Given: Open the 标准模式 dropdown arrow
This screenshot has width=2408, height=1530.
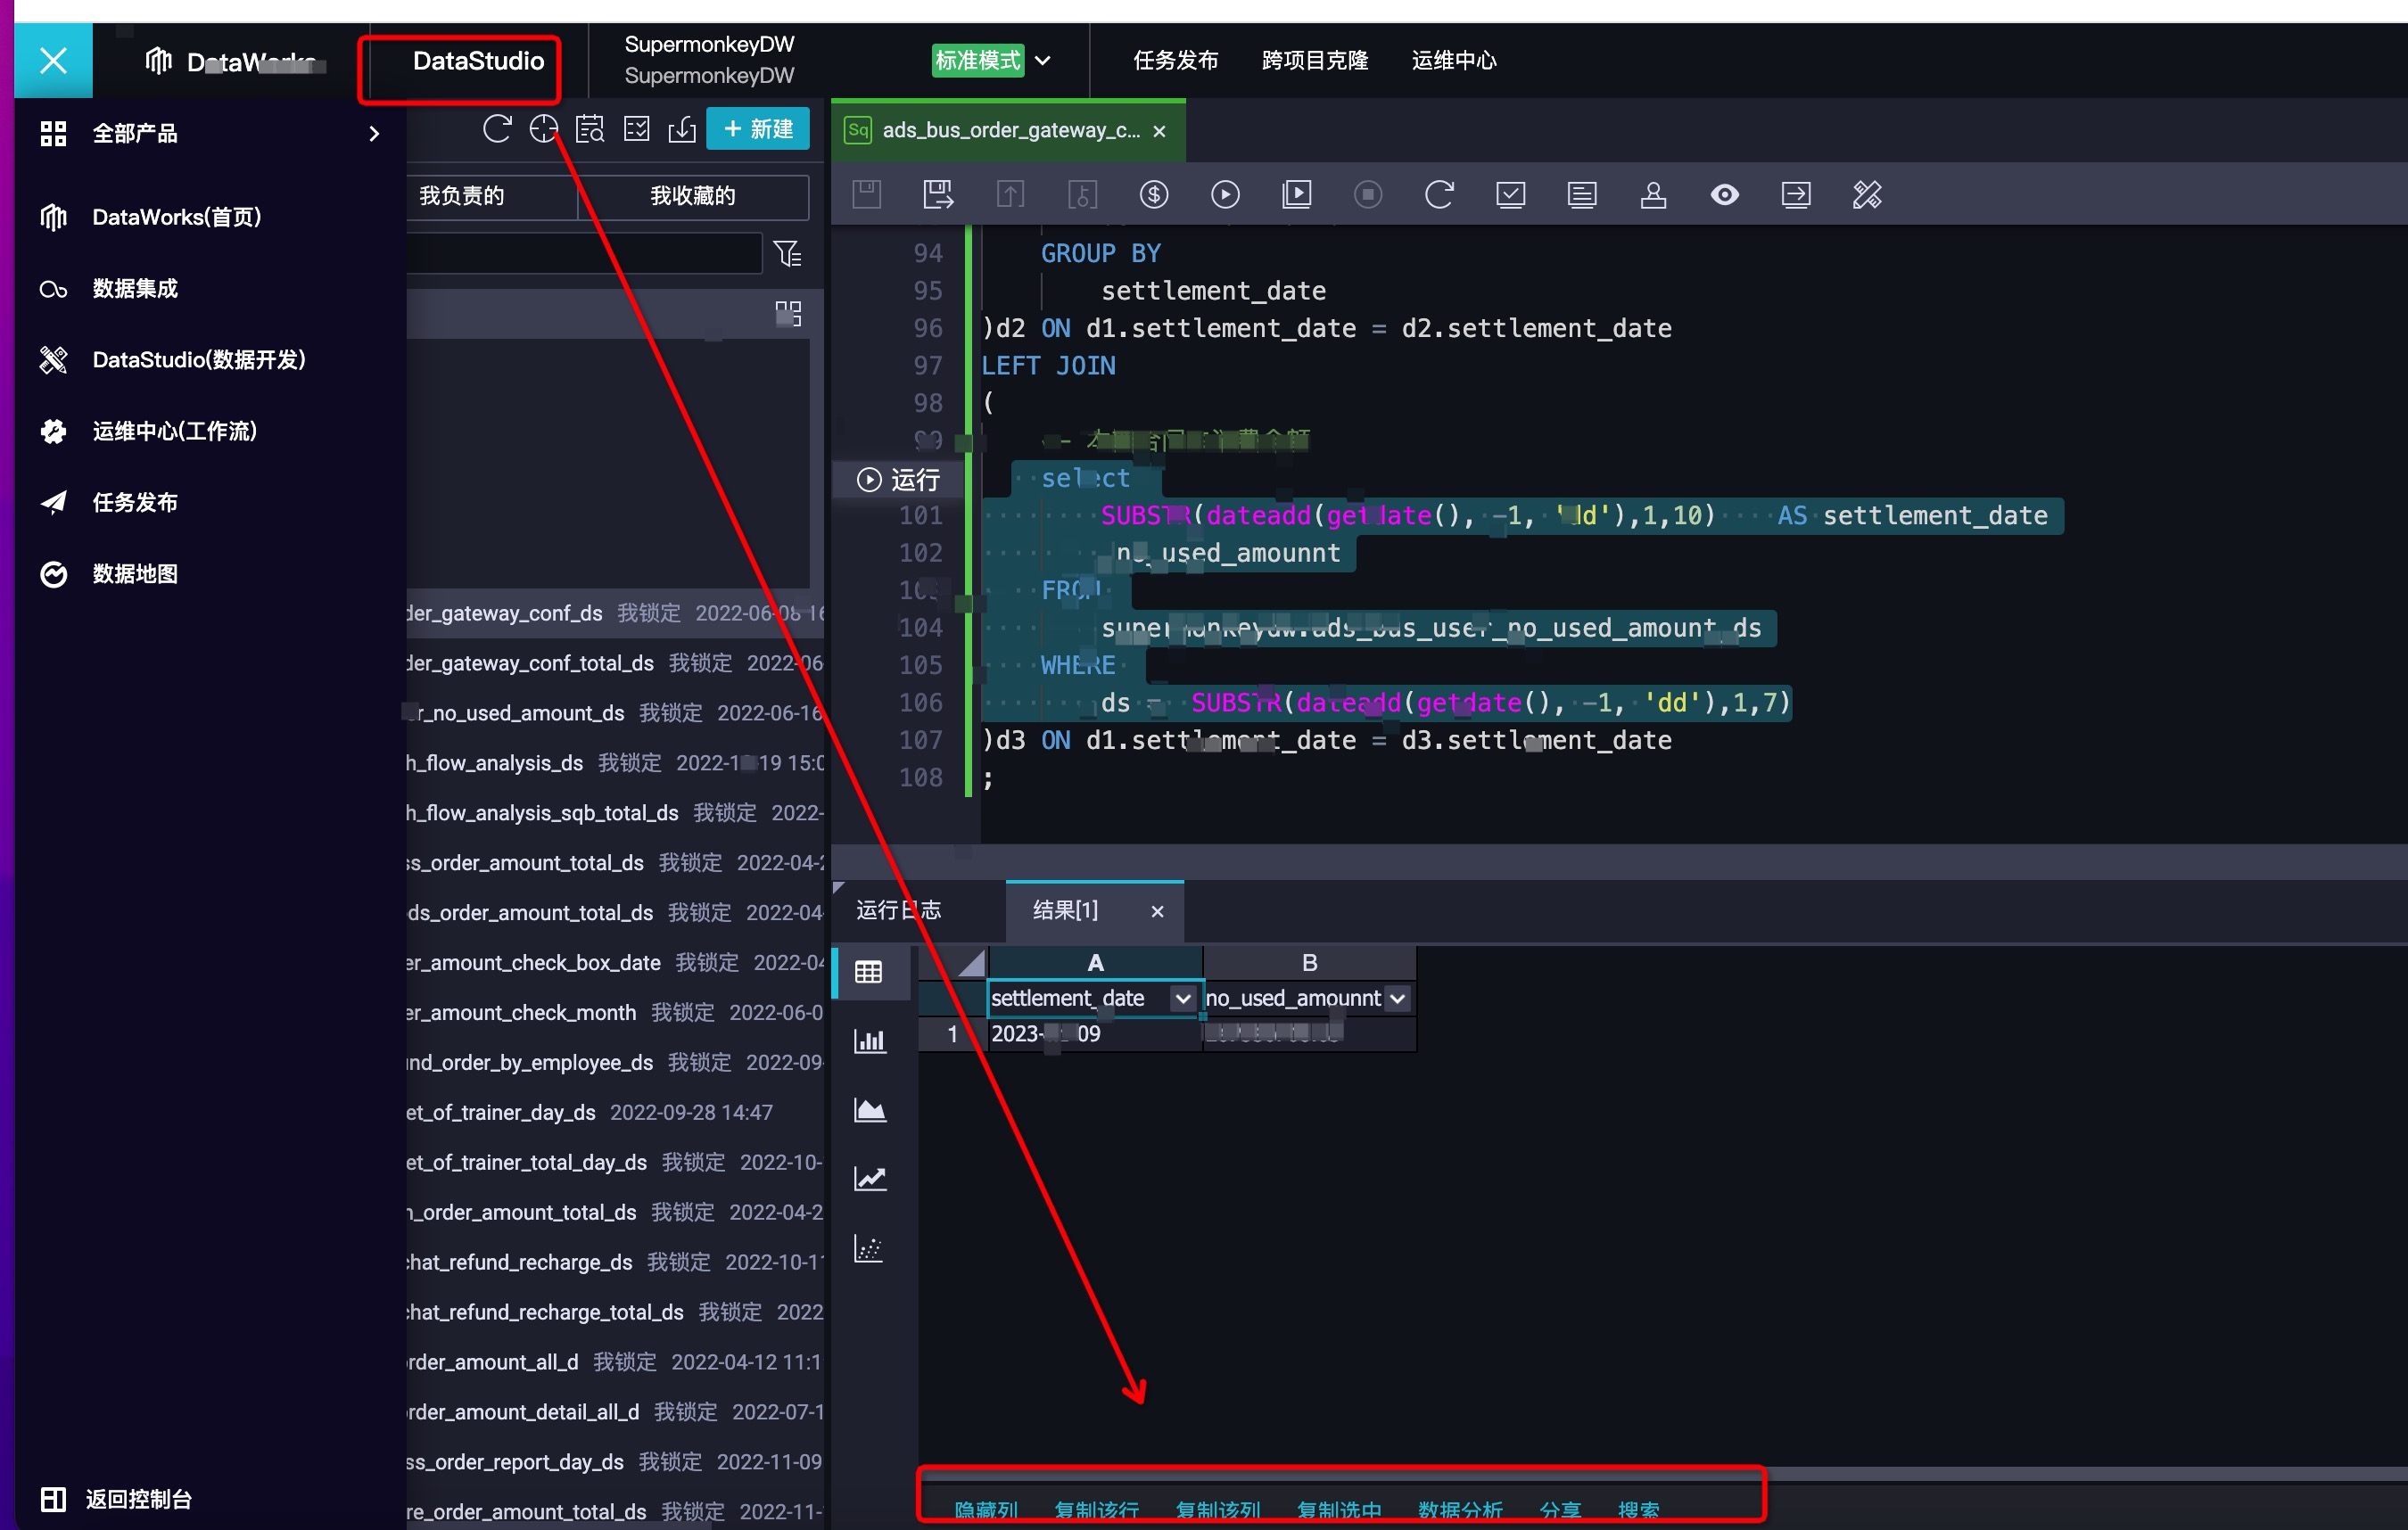Looking at the screenshot, I should [1042, 60].
